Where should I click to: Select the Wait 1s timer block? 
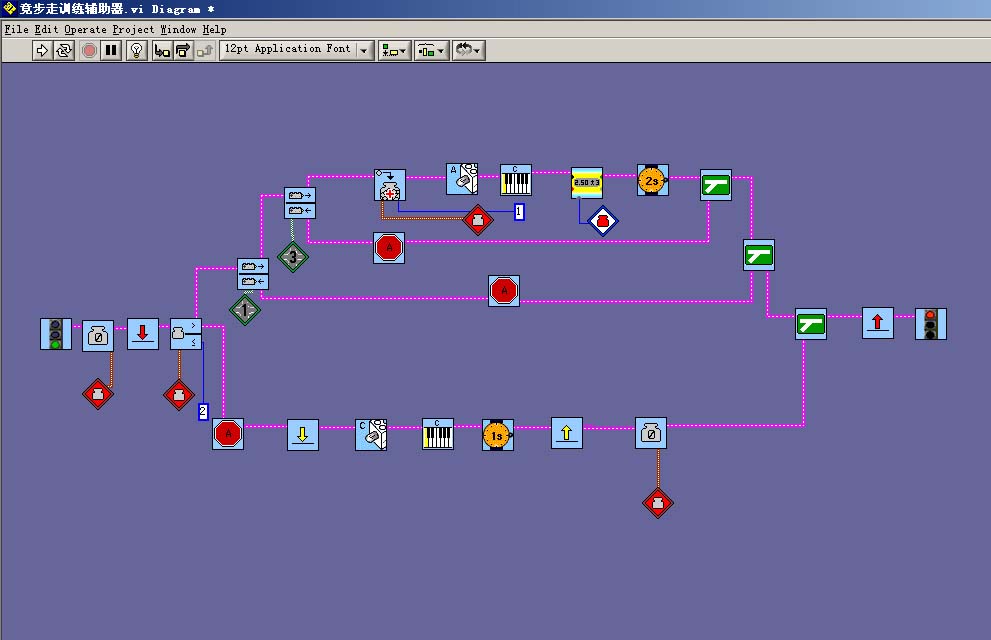coord(497,435)
